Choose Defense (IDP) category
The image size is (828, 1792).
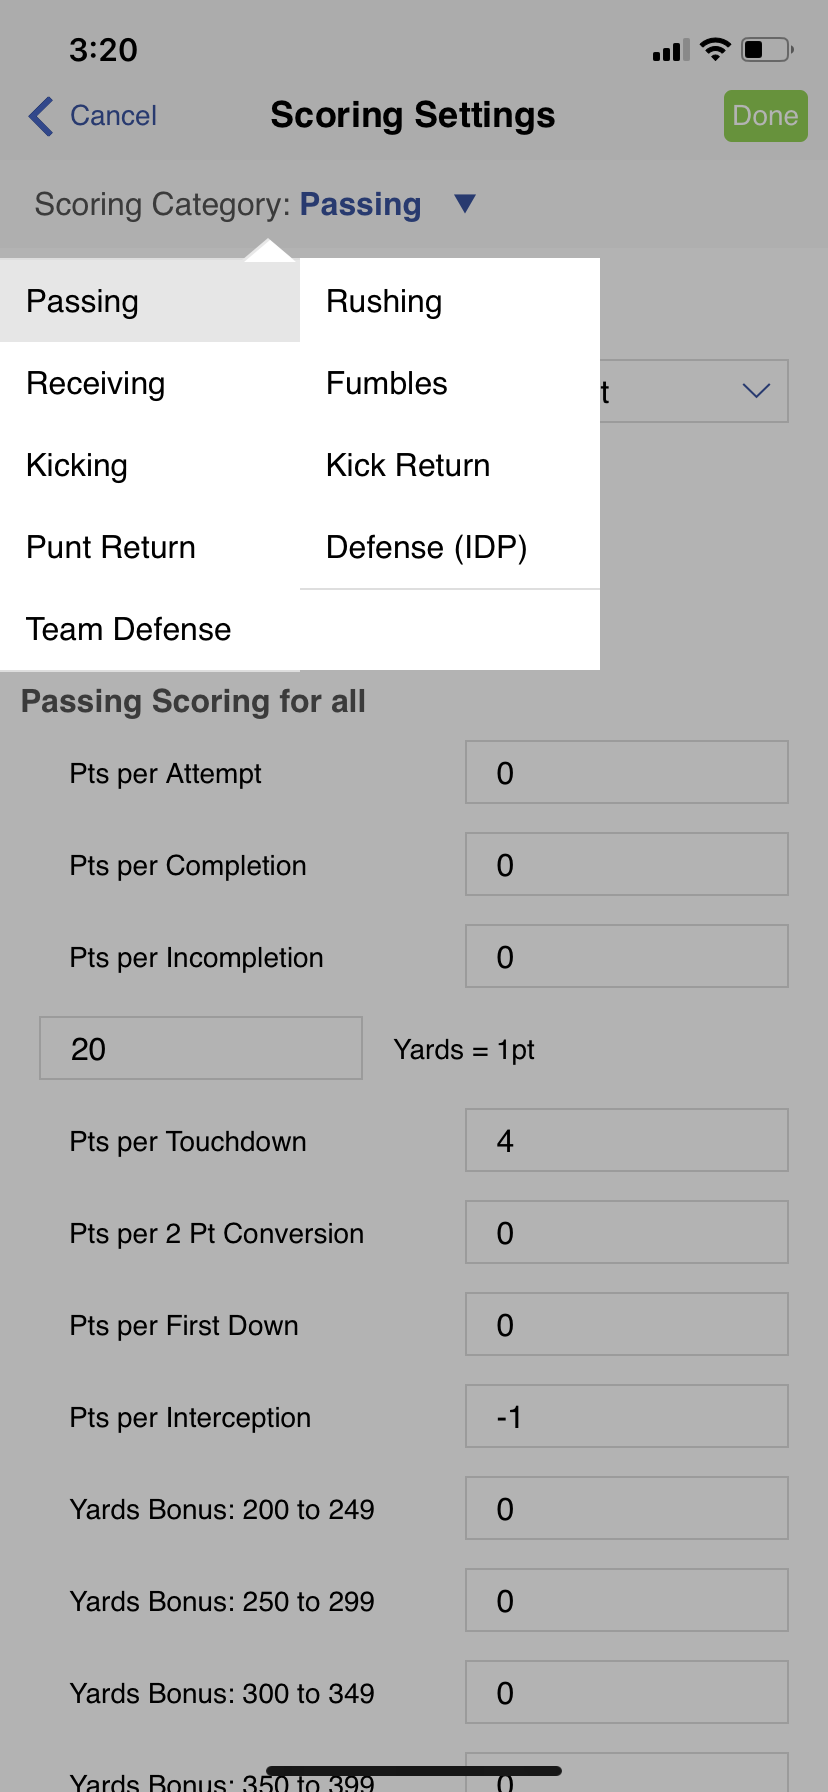click(x=427, y=547)
